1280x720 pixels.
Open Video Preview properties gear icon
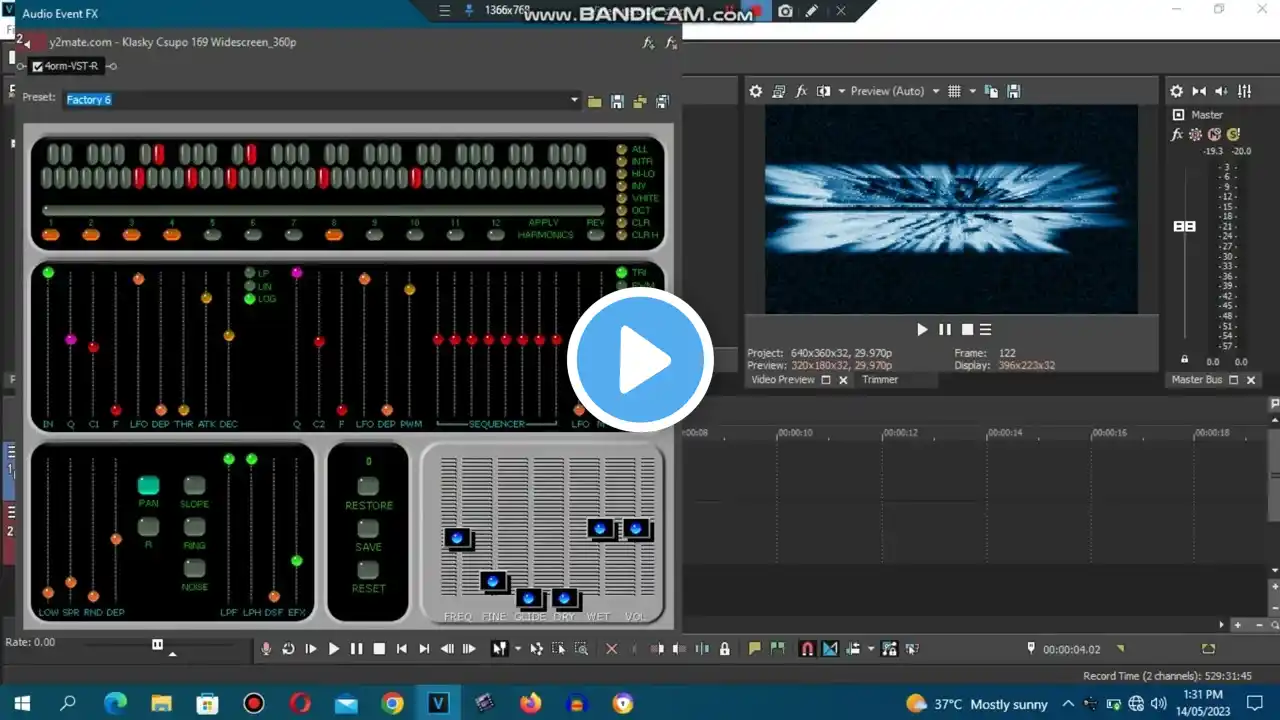point(756,91)
